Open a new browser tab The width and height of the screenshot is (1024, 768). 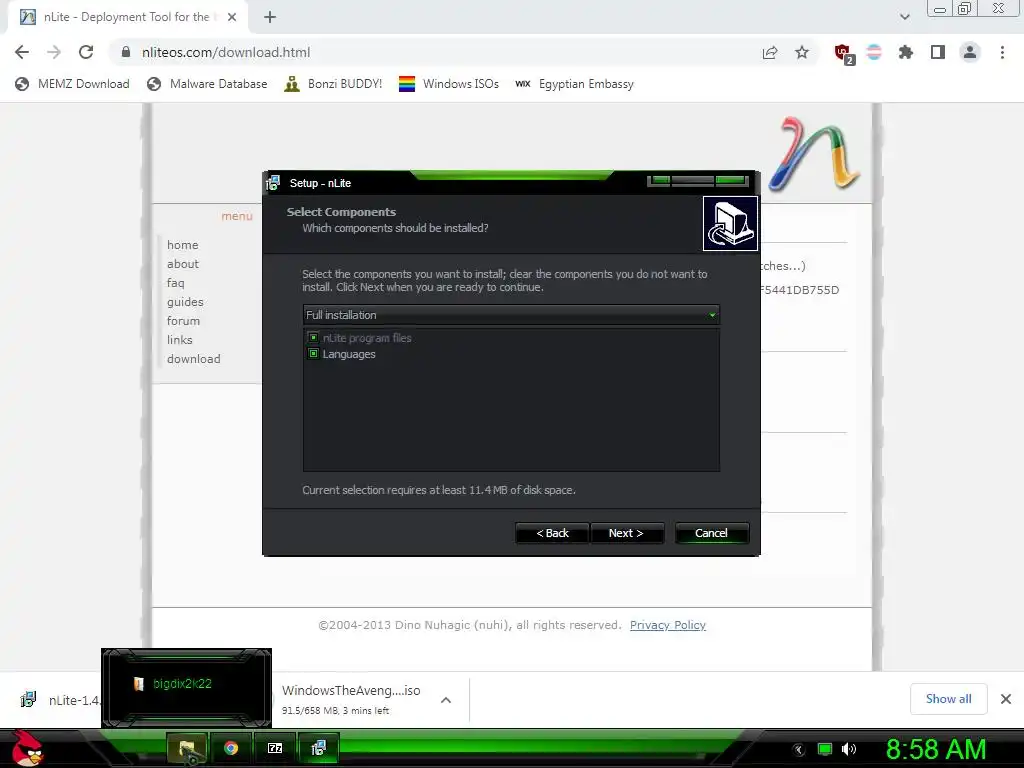[270, 17]
